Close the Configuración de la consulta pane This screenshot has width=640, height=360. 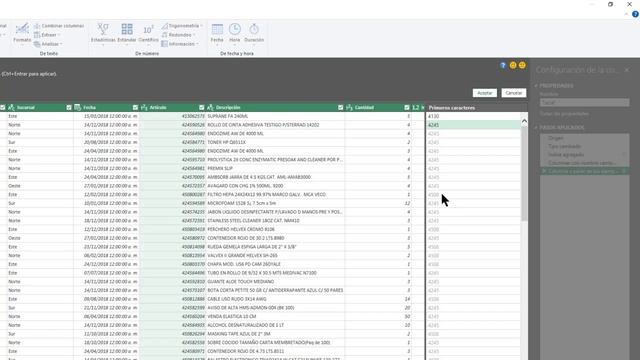pyautogui.click(x=627, y=70)
